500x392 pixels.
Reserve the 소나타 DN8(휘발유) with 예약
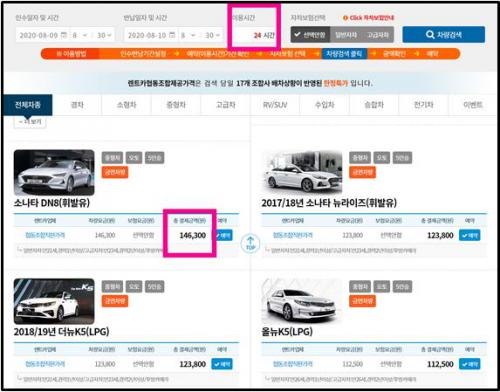coord(224,235)
